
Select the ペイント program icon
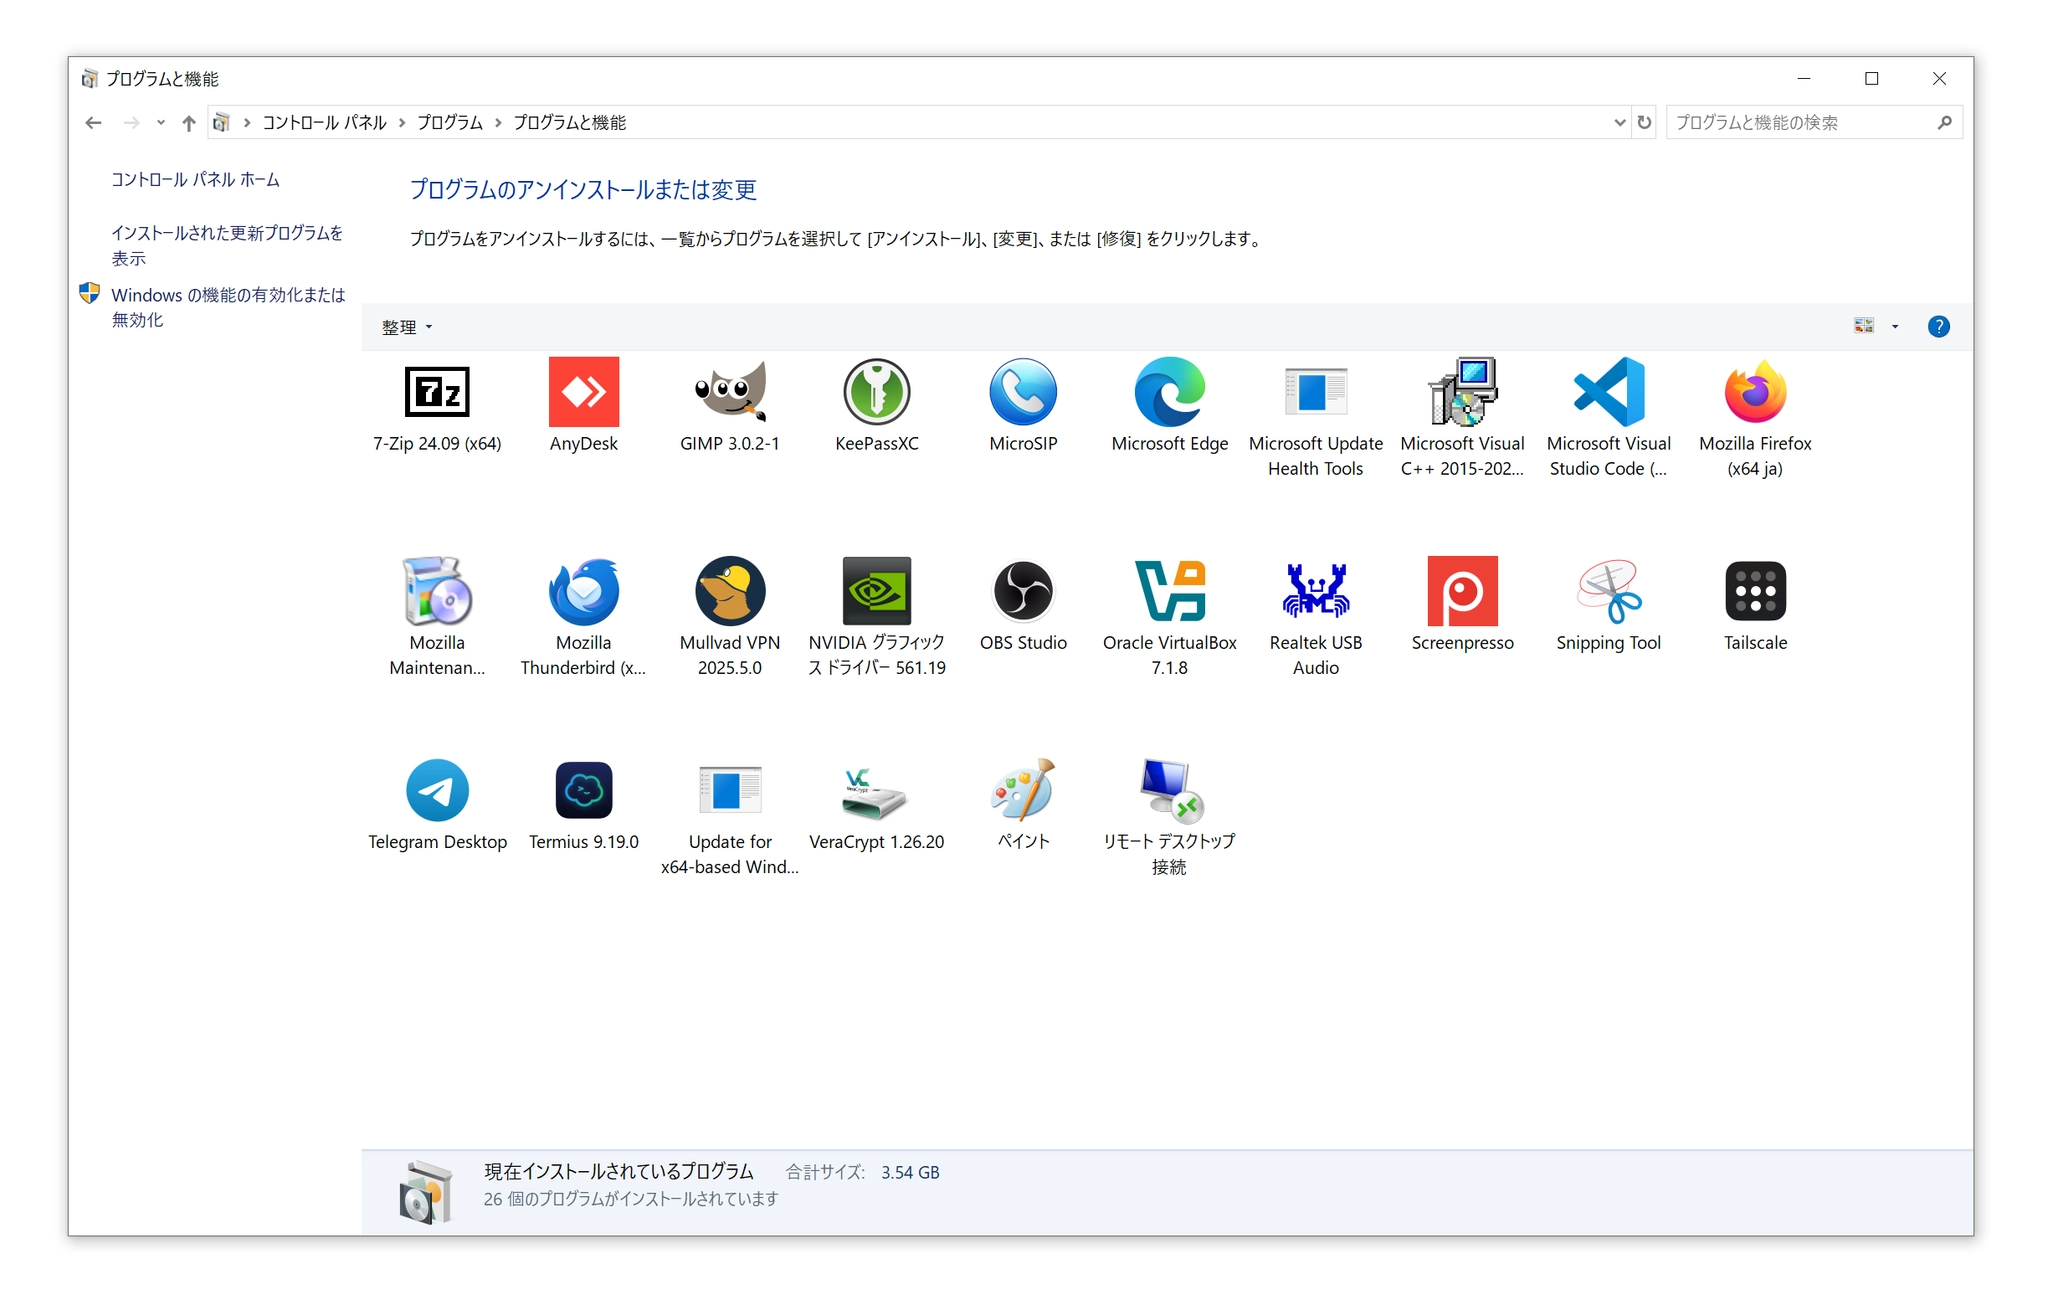1023,790
